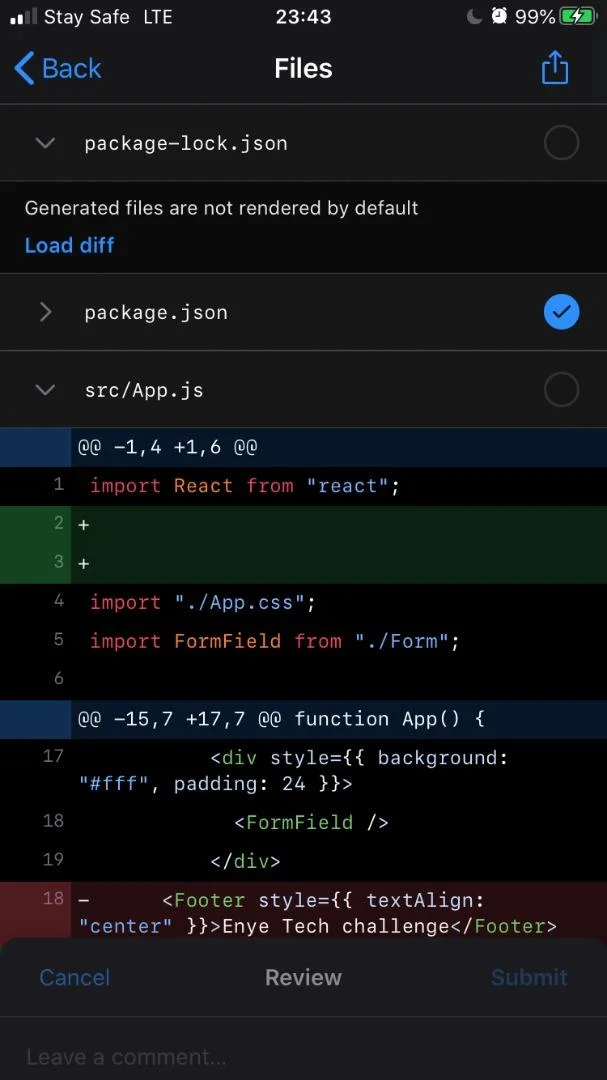Mark src/App.js as viewed
This screenshot has height=1080, width=607.
(561, 390)
